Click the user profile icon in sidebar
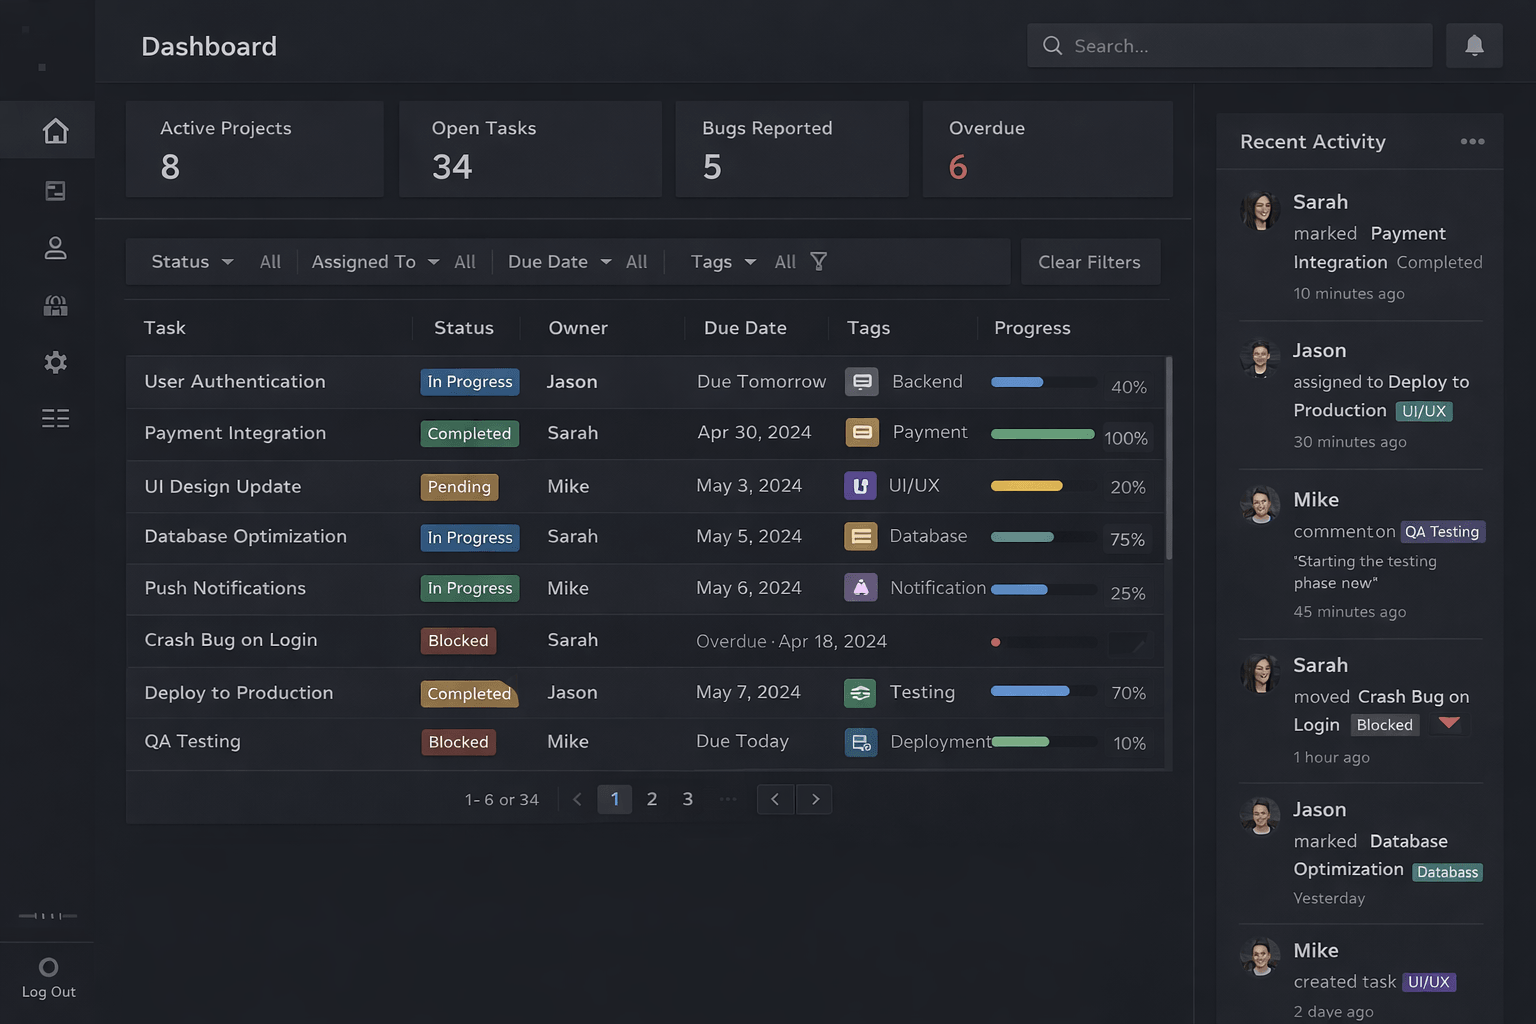1536x1024 pixels. tap(55, 248)
